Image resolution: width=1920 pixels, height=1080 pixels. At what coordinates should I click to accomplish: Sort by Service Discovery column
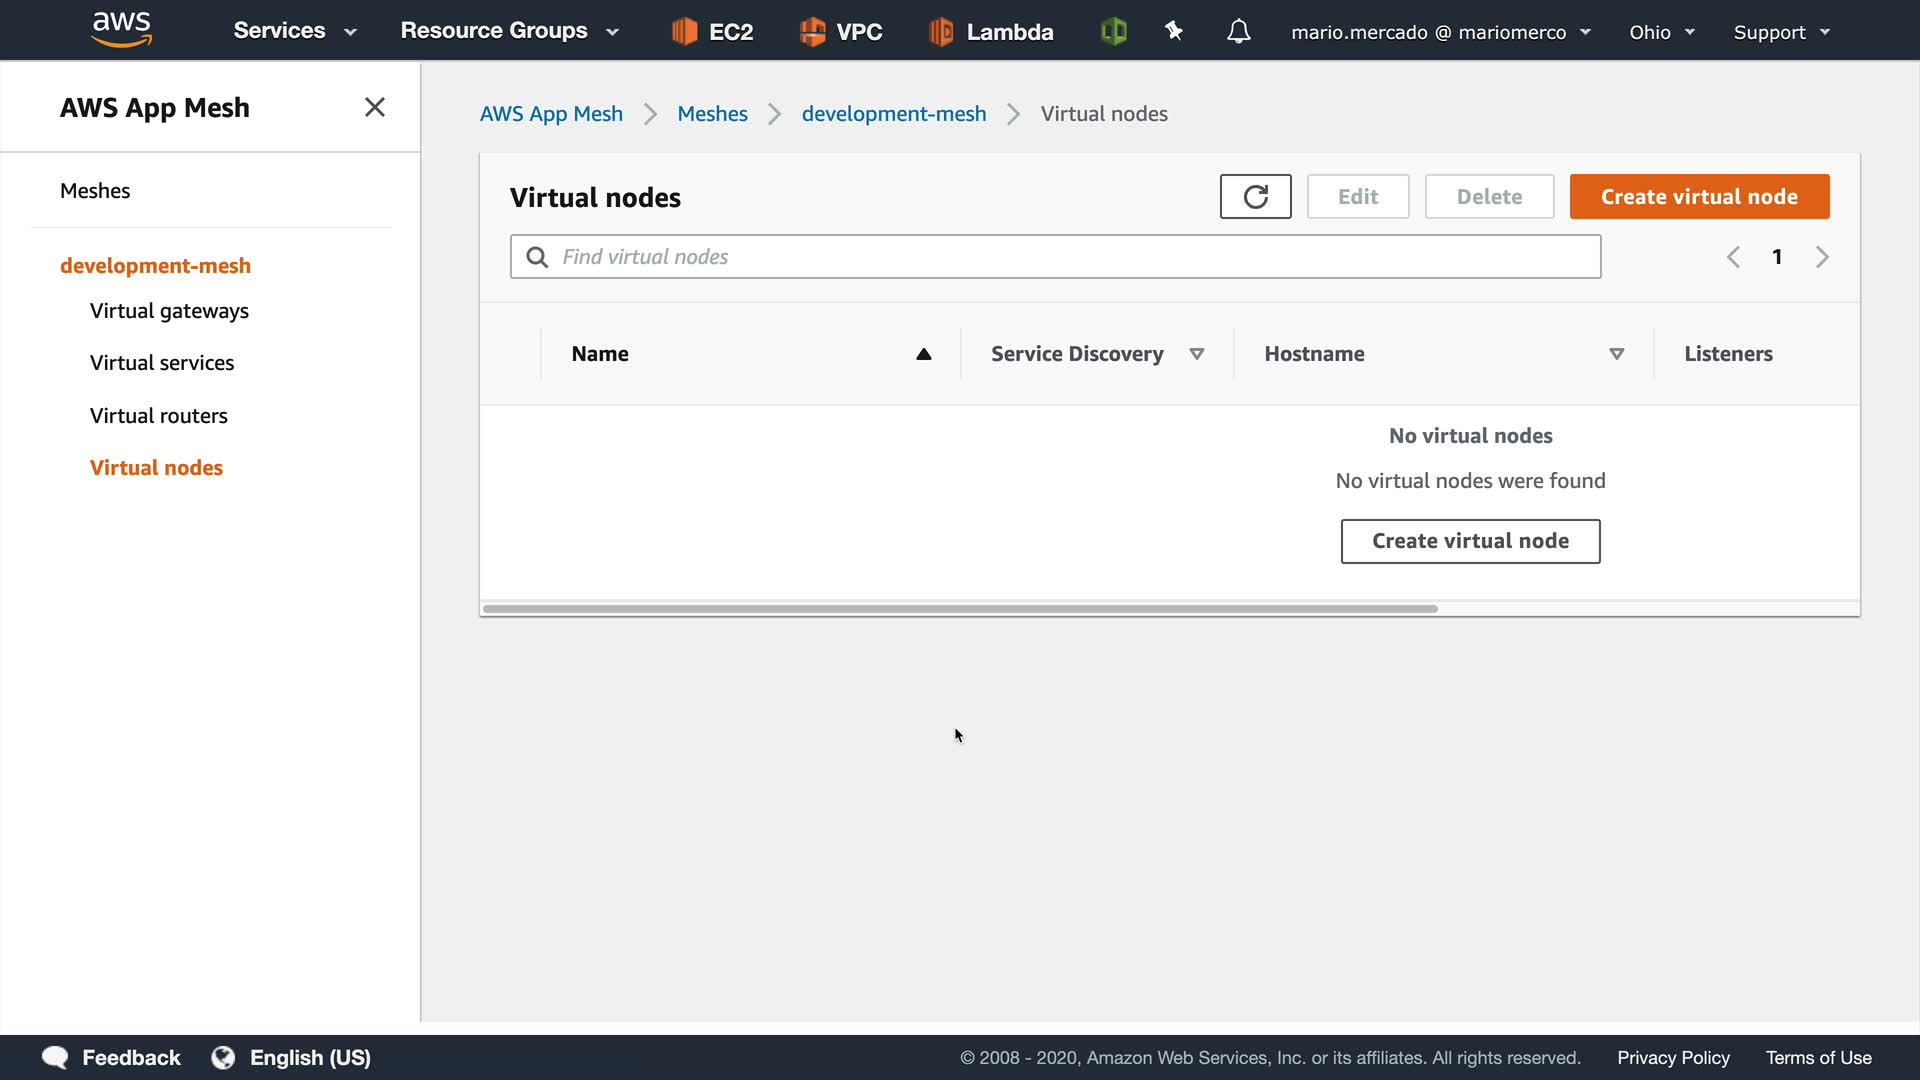click(1196, 354)
